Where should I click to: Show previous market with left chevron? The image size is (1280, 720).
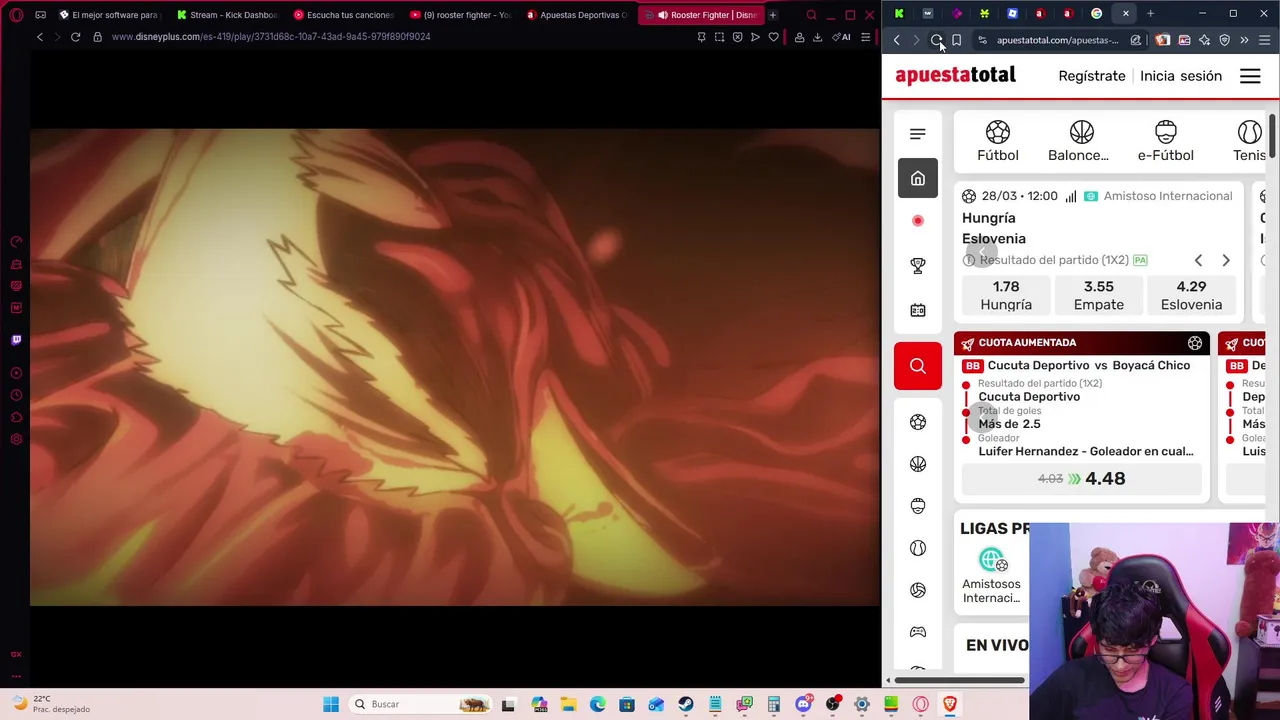[1198, 260]
